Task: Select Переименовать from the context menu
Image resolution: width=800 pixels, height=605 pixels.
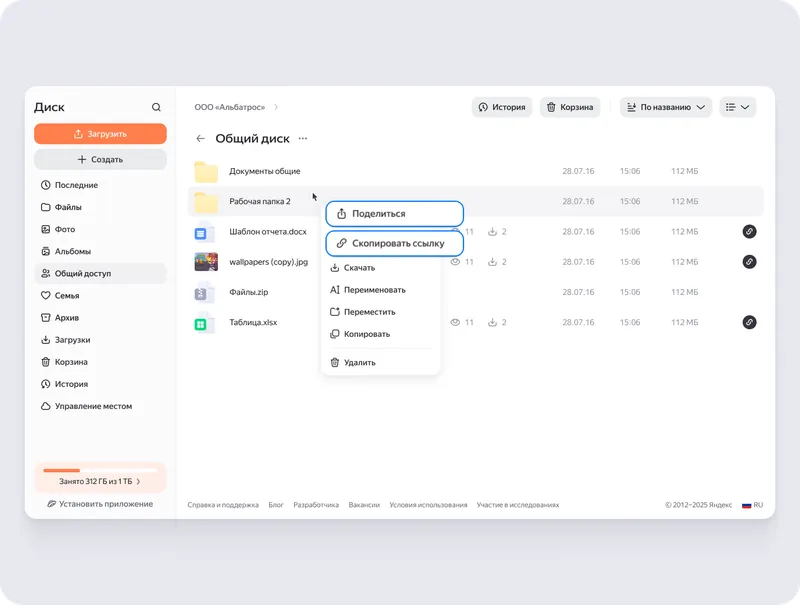Action: pos(381,290)
